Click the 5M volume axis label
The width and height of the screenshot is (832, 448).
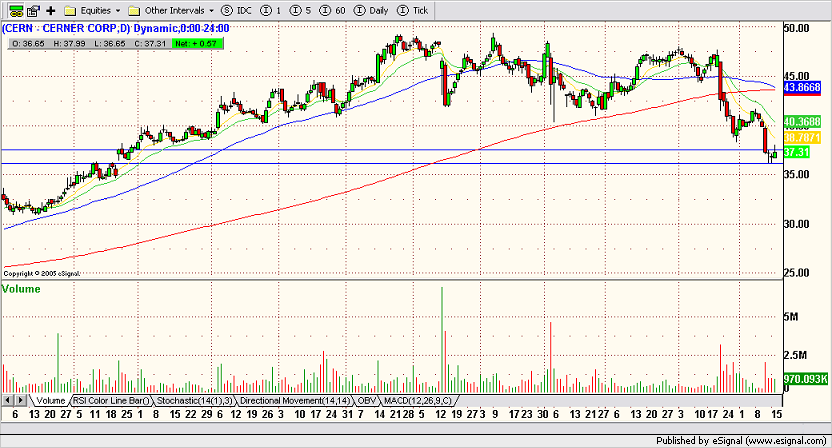click(790, 317)
